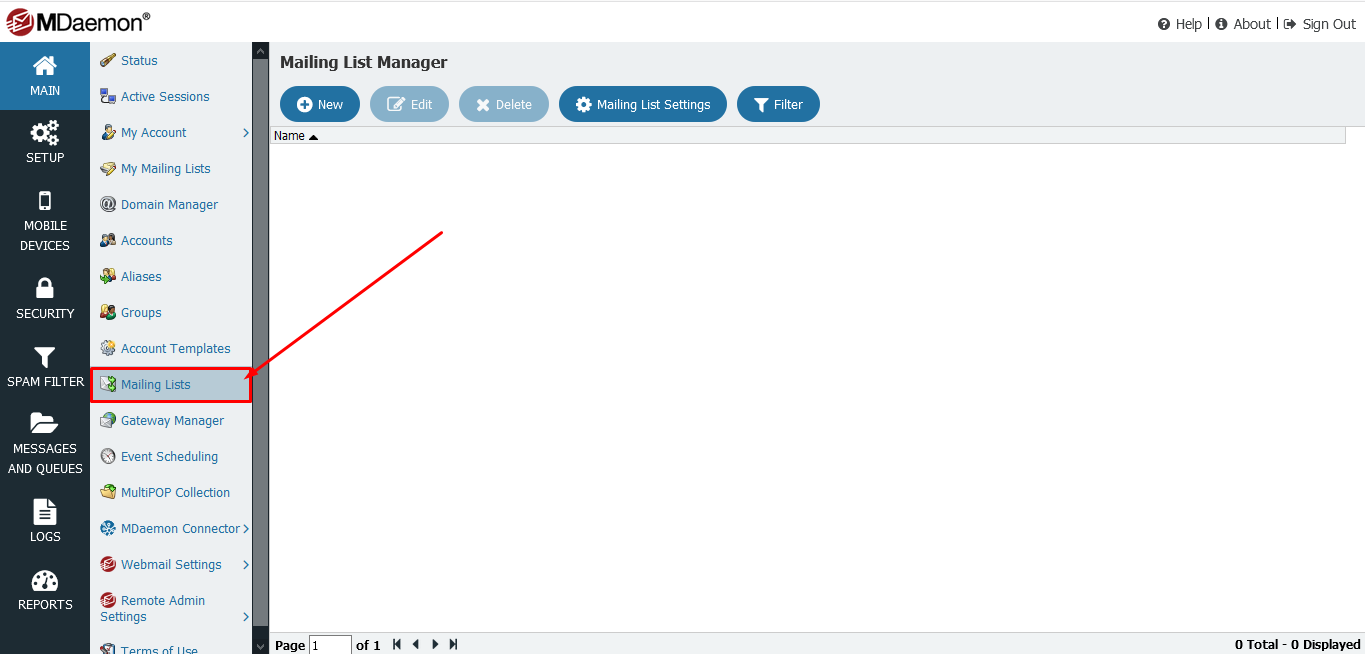This screenshot has height=654, width=1365.
Task: Expand Remote Admin Settings submenu arrow
Action: [x=246, y=617]
